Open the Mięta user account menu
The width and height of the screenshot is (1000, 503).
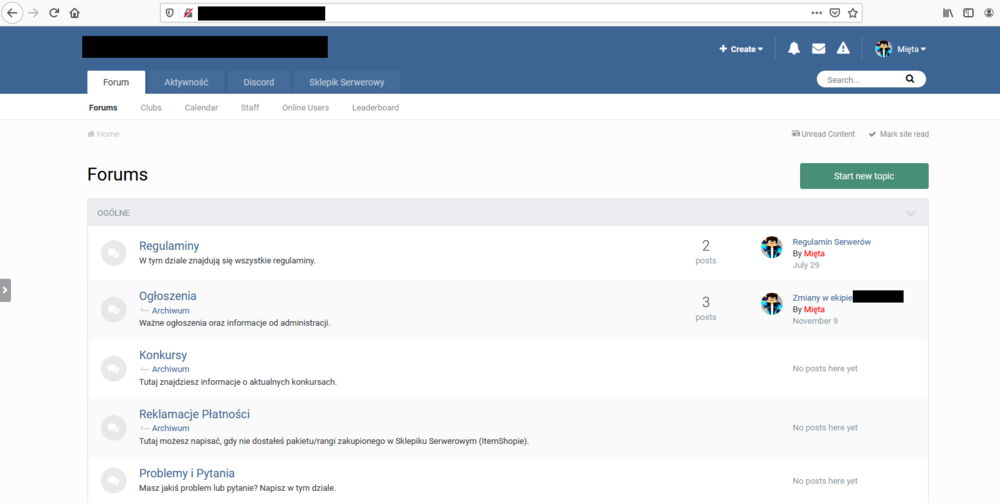click(901, 49)
